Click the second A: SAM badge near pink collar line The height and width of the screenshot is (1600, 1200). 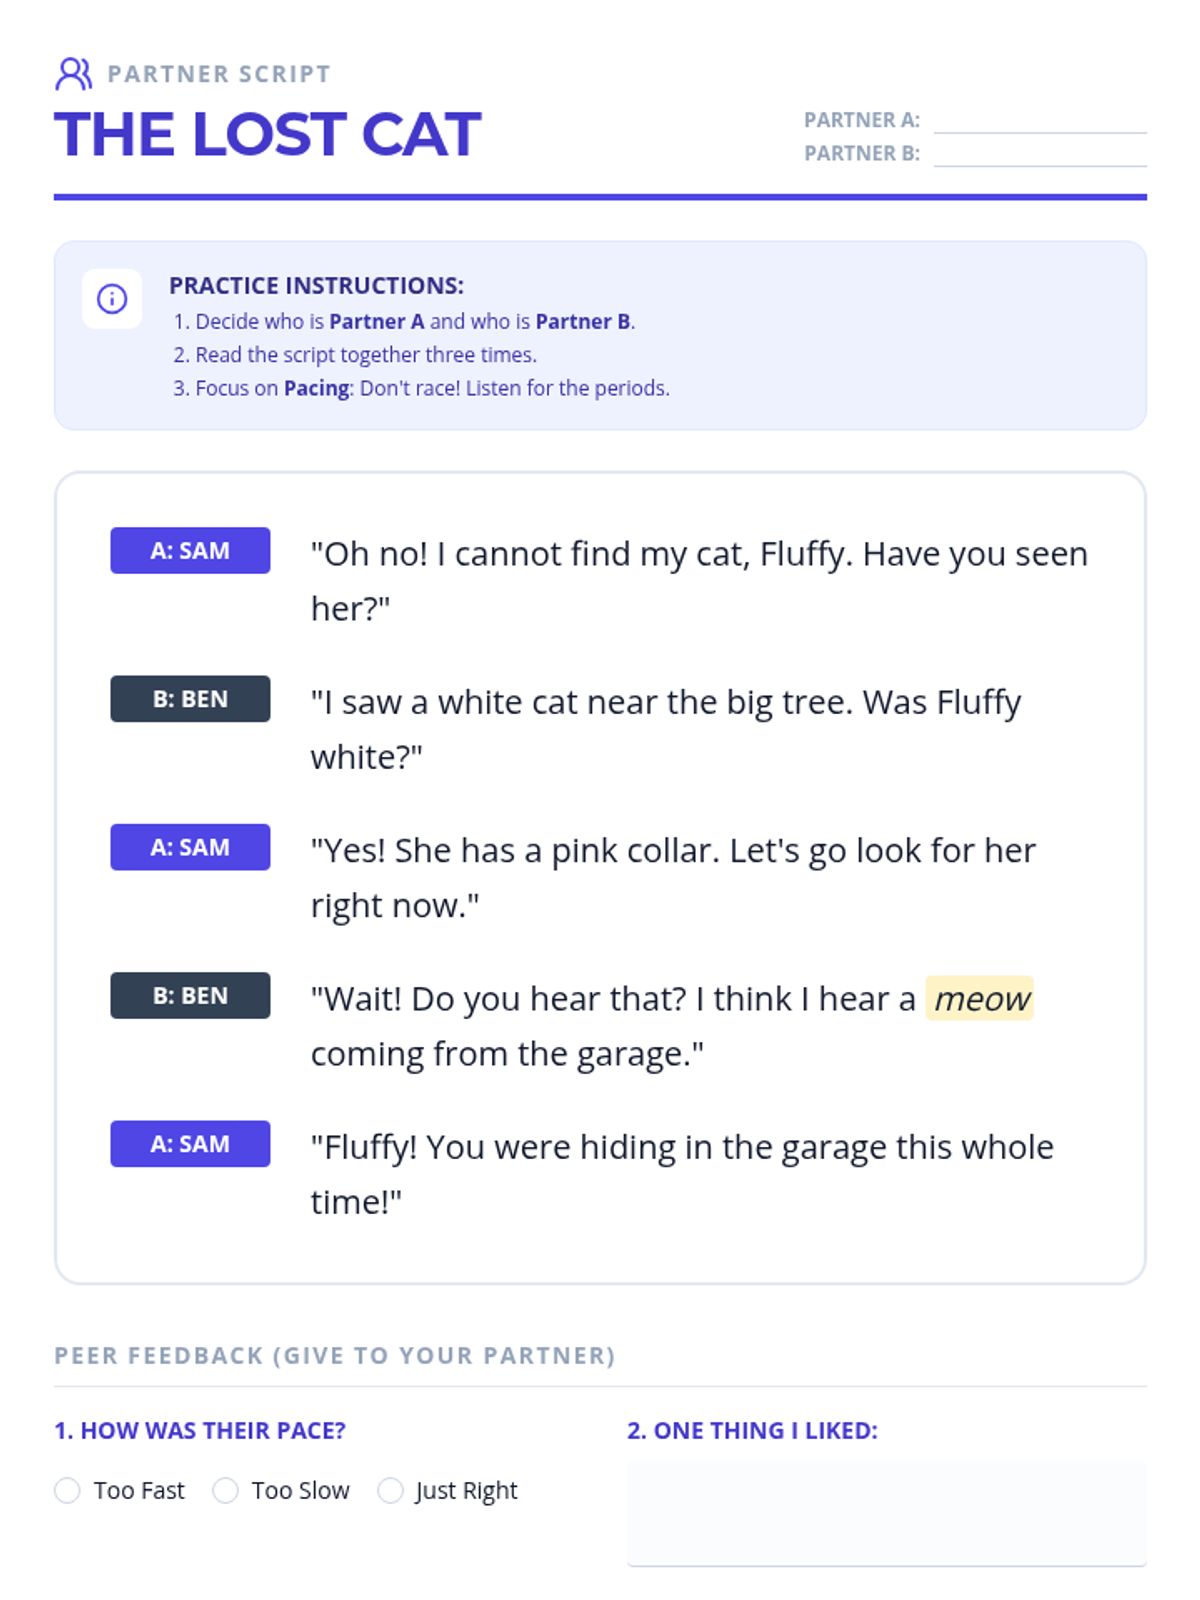(190, 847)
